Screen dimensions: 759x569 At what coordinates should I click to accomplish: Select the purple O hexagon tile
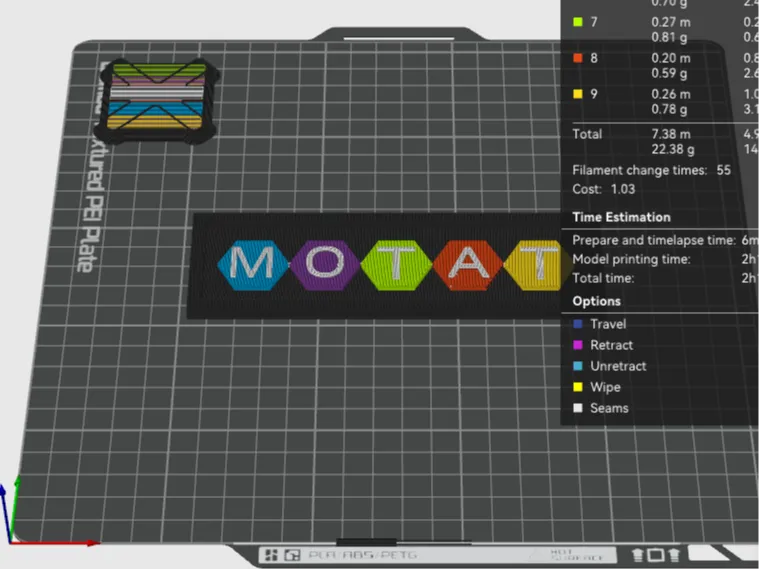pyautogui.click(x=325, y=265)
